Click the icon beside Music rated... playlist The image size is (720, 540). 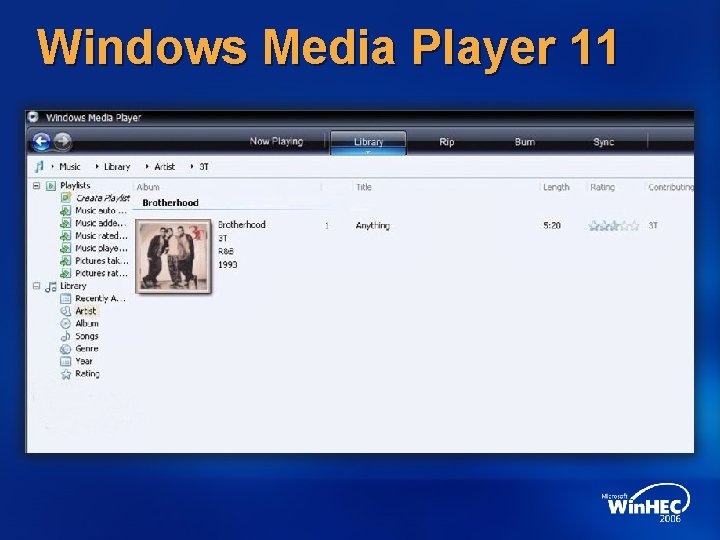66,236
